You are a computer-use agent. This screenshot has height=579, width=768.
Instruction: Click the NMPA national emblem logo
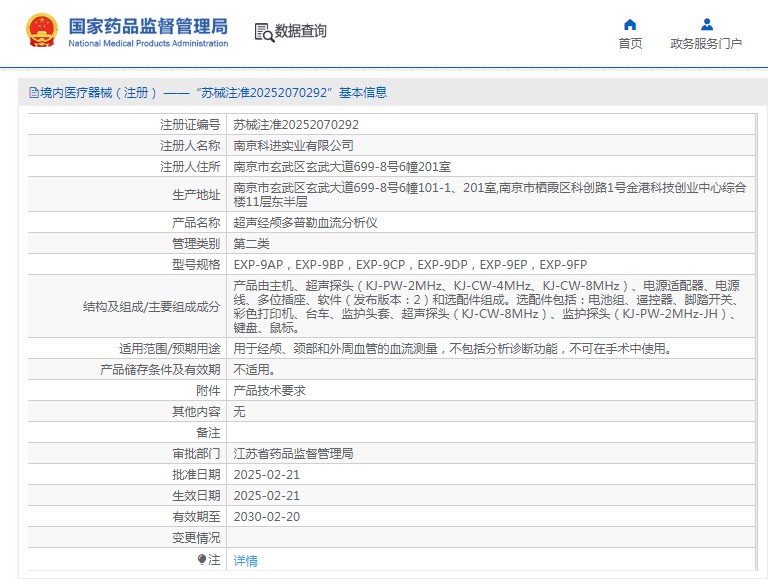(x=42, y=30)
